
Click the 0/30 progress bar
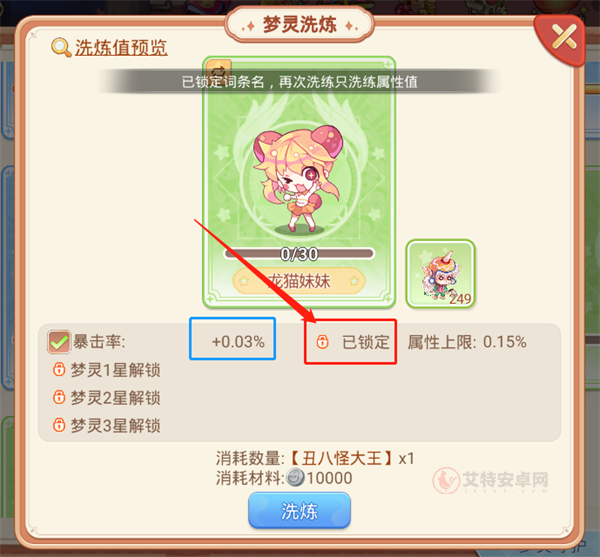(299, 254)
